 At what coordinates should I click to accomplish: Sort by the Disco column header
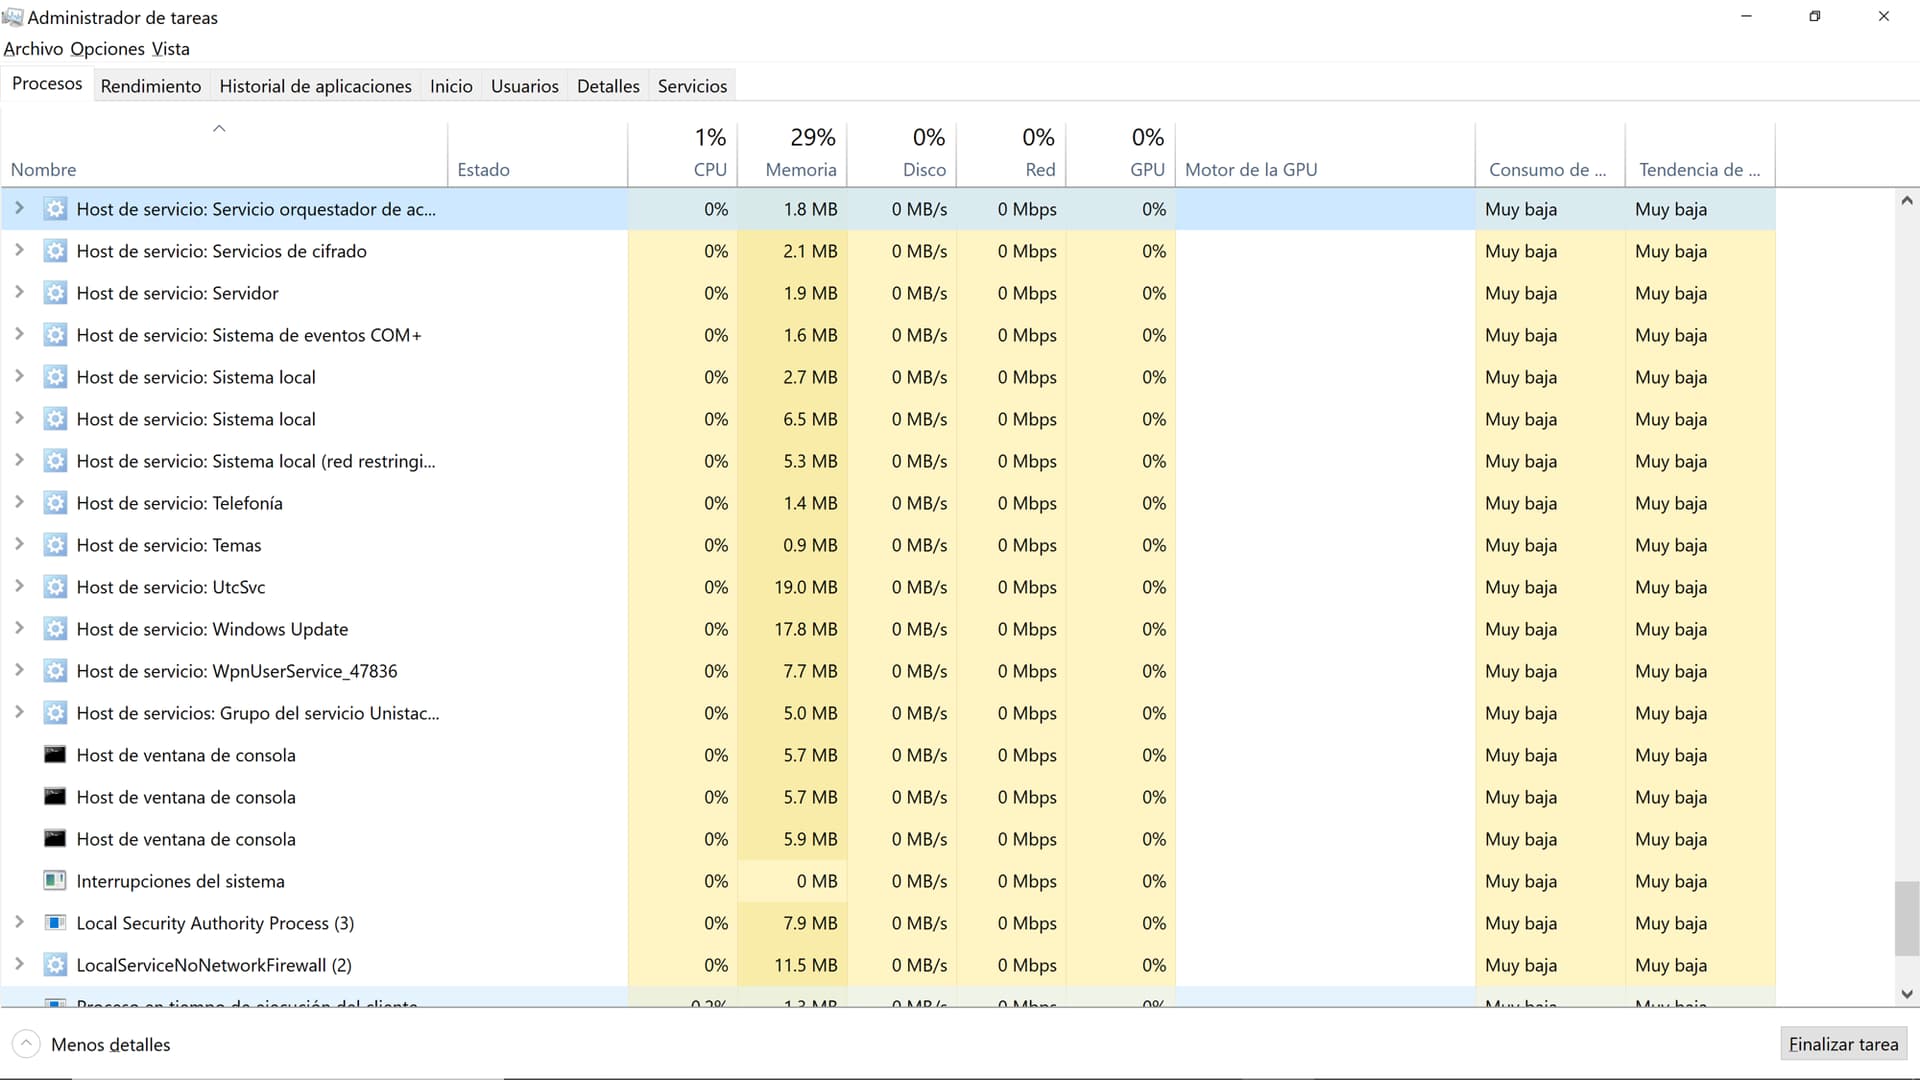tap(902, 154)
